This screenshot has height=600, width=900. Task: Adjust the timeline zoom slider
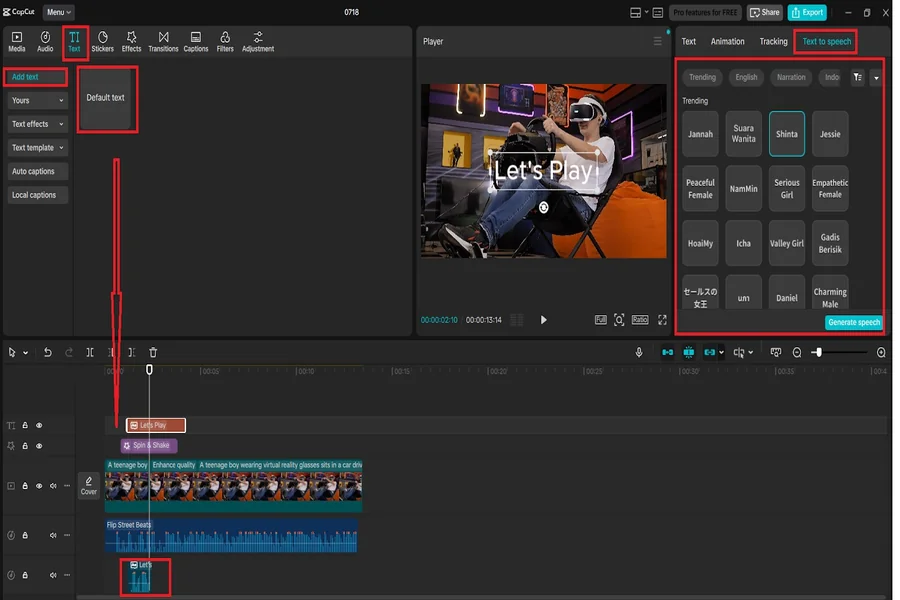818,353
